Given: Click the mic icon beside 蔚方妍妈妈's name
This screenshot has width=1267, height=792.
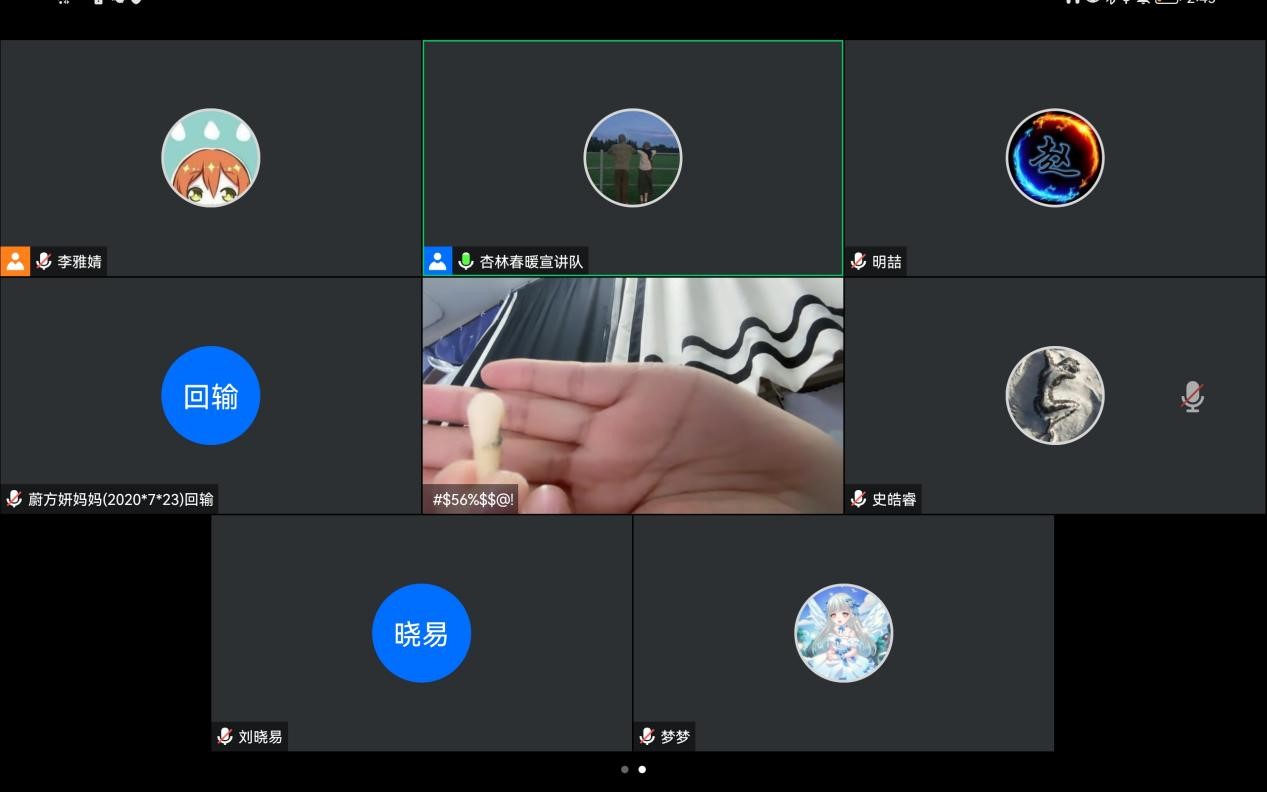Looking at the screenshot, I should (x=14, y=499).
